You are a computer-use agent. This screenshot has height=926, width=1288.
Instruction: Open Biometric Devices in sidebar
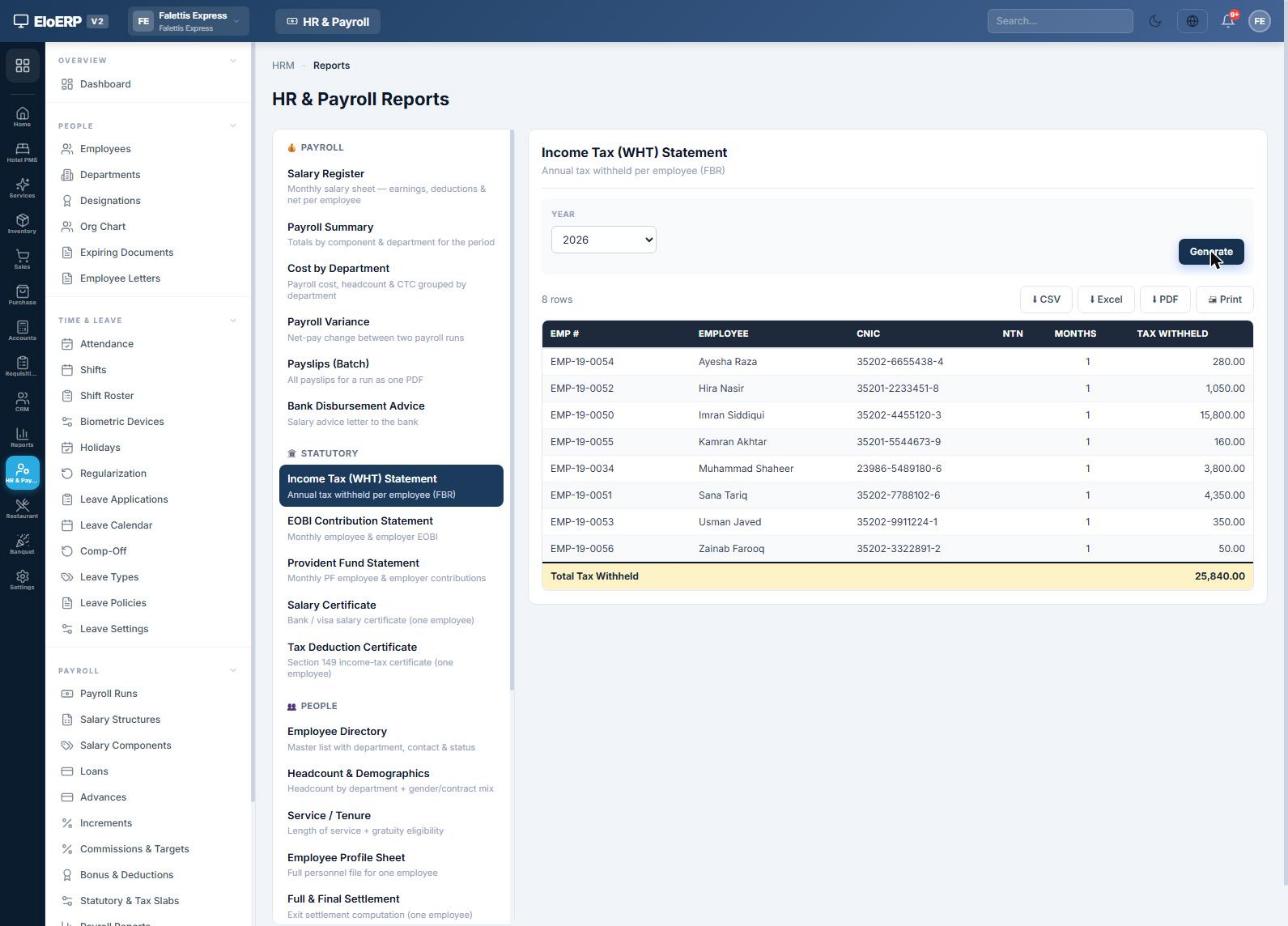point(148,422)
